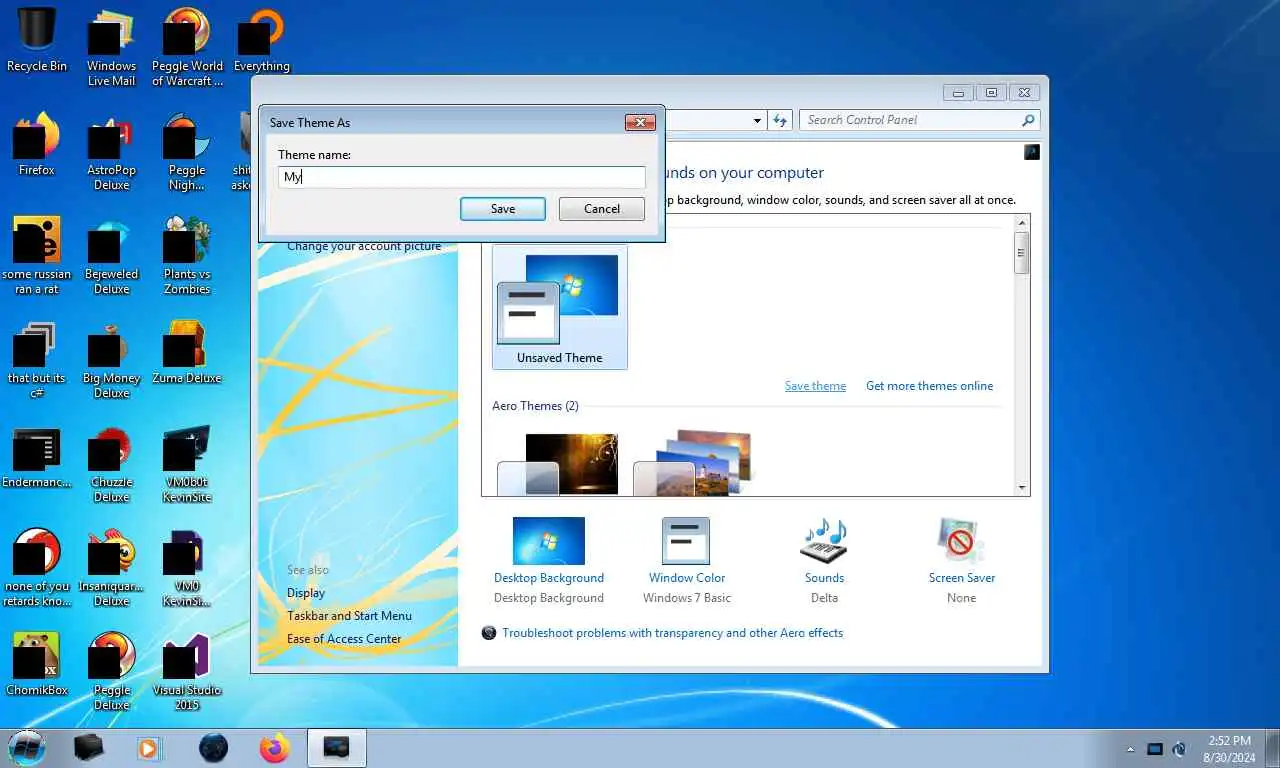Open Sounds settings labeled Delta
1280x768 pixels.
pos(824,561)
